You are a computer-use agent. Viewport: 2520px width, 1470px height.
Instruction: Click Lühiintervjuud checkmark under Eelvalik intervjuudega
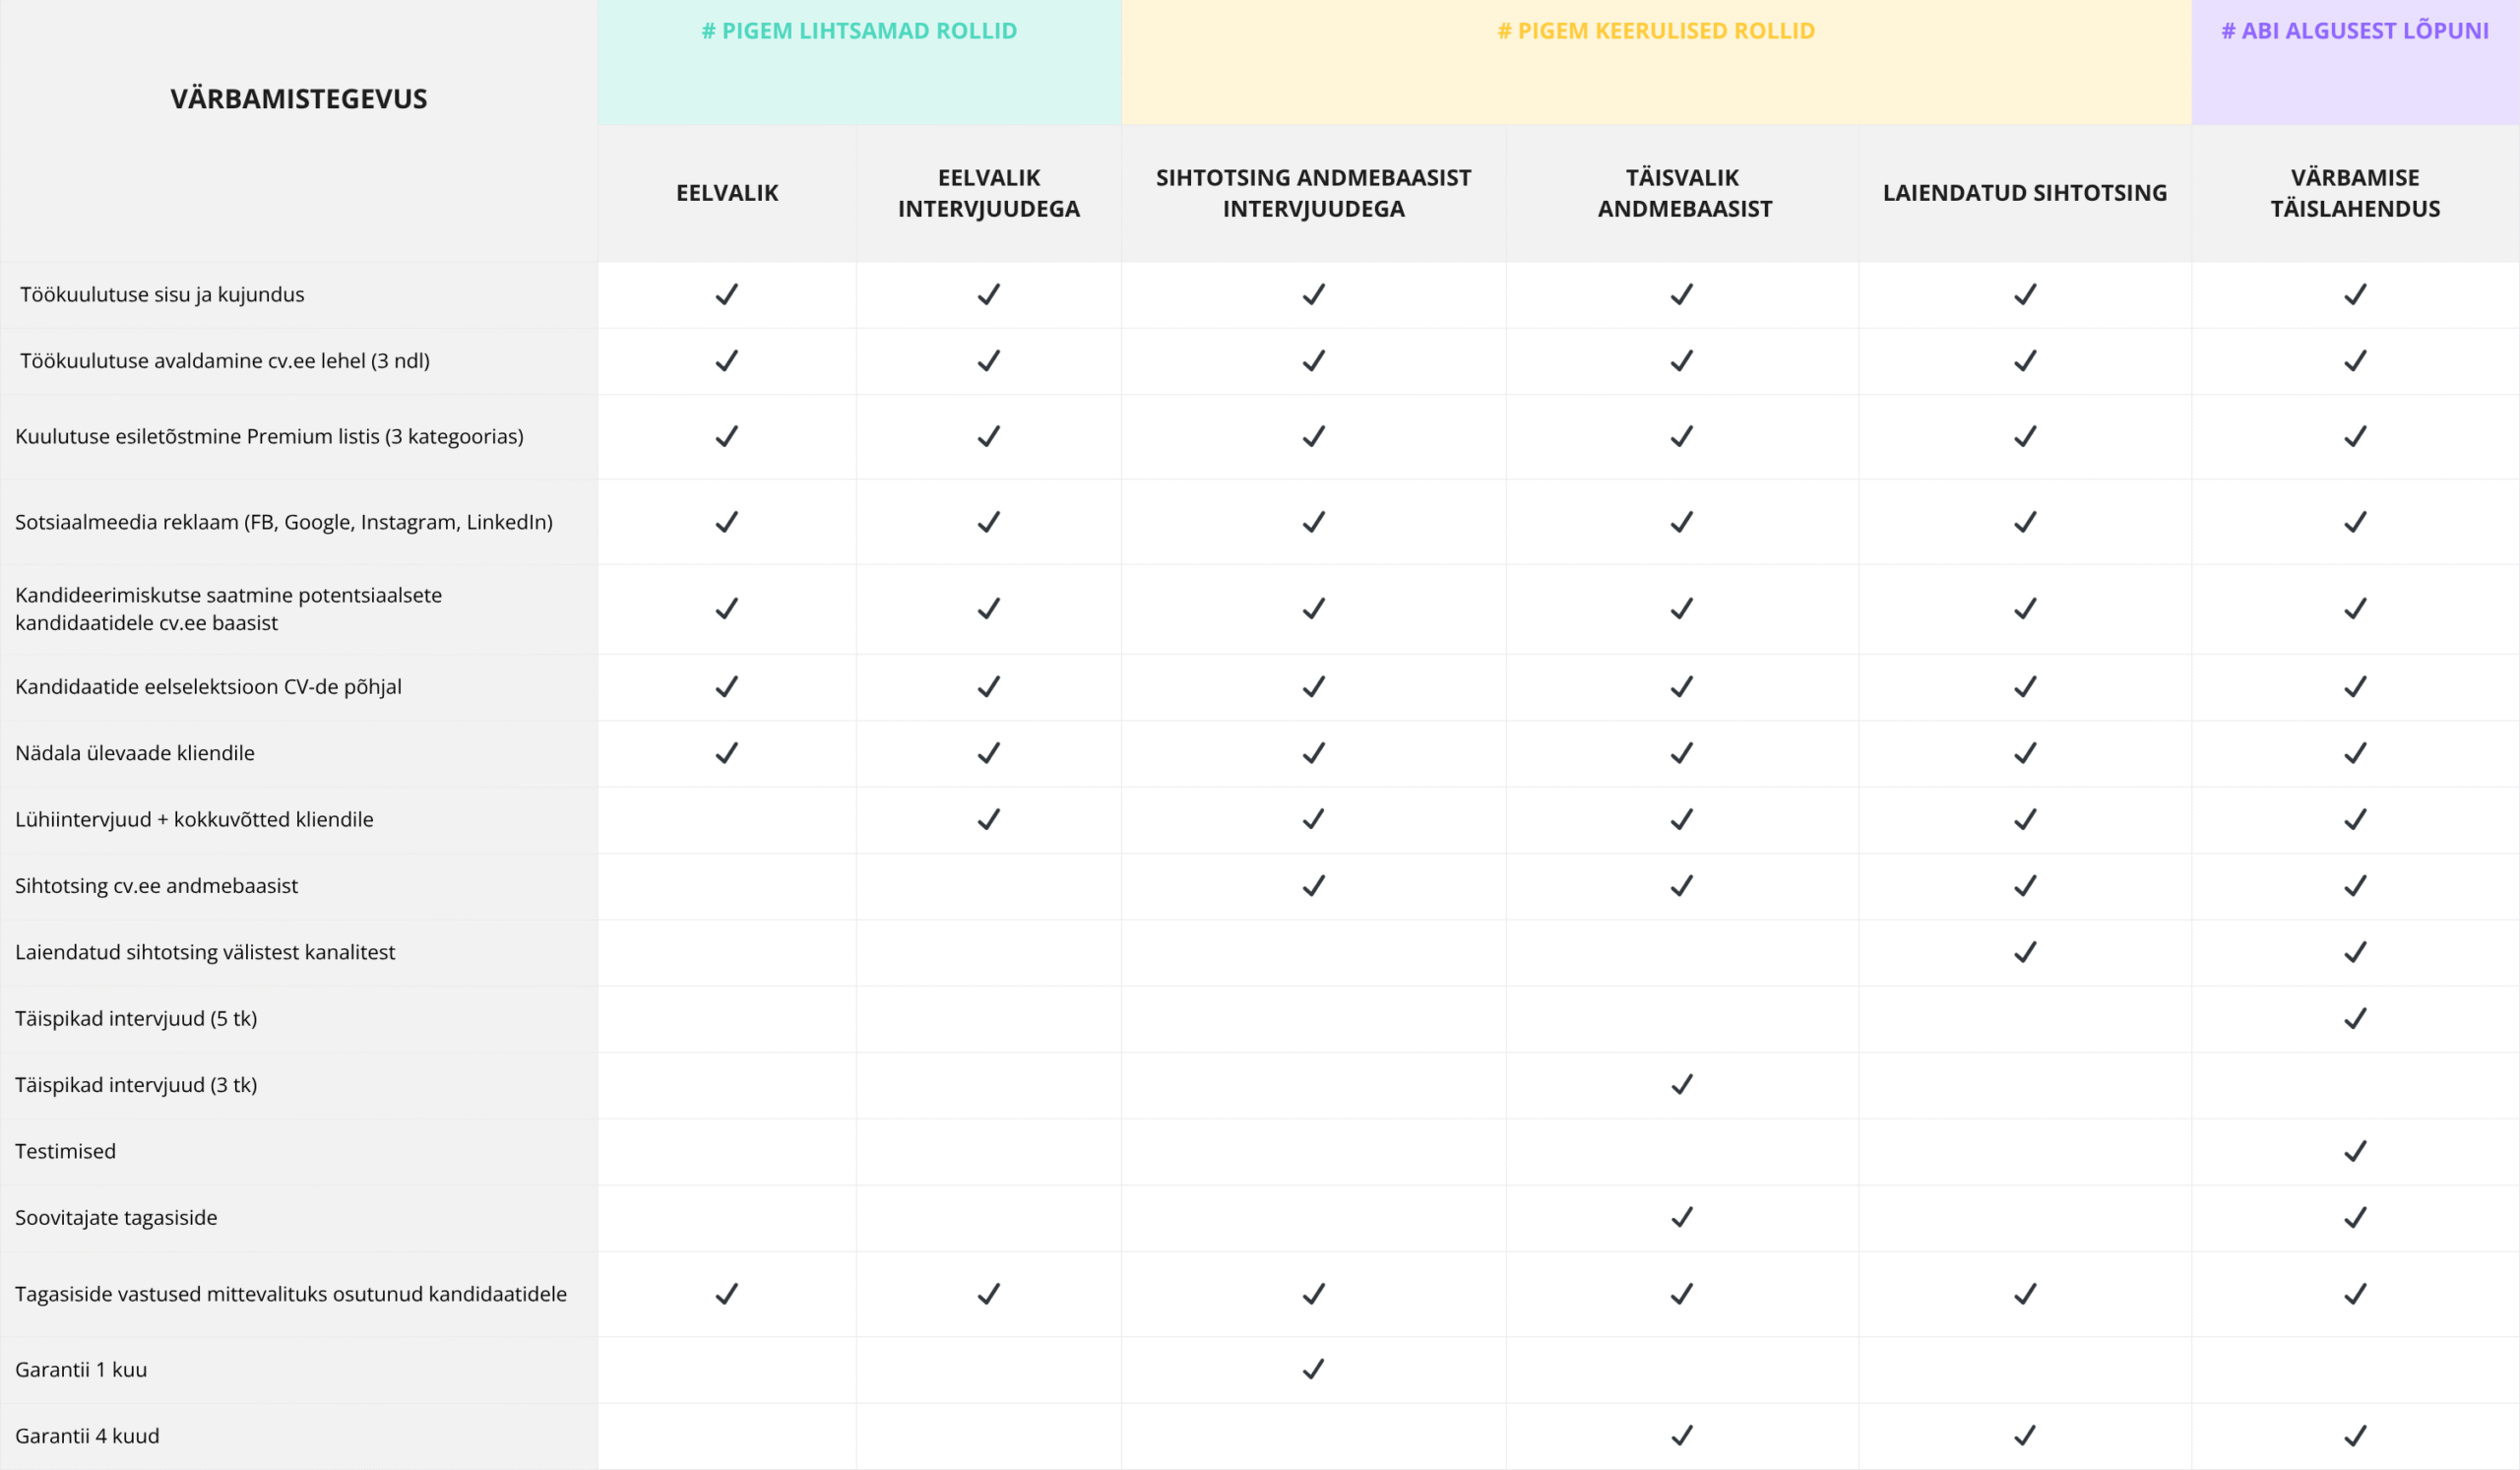(x=988, y=819)
